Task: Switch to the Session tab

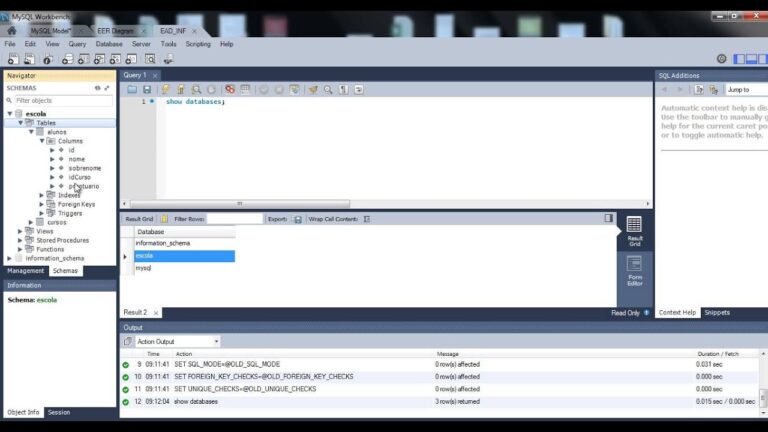Action: click(59, 412)
